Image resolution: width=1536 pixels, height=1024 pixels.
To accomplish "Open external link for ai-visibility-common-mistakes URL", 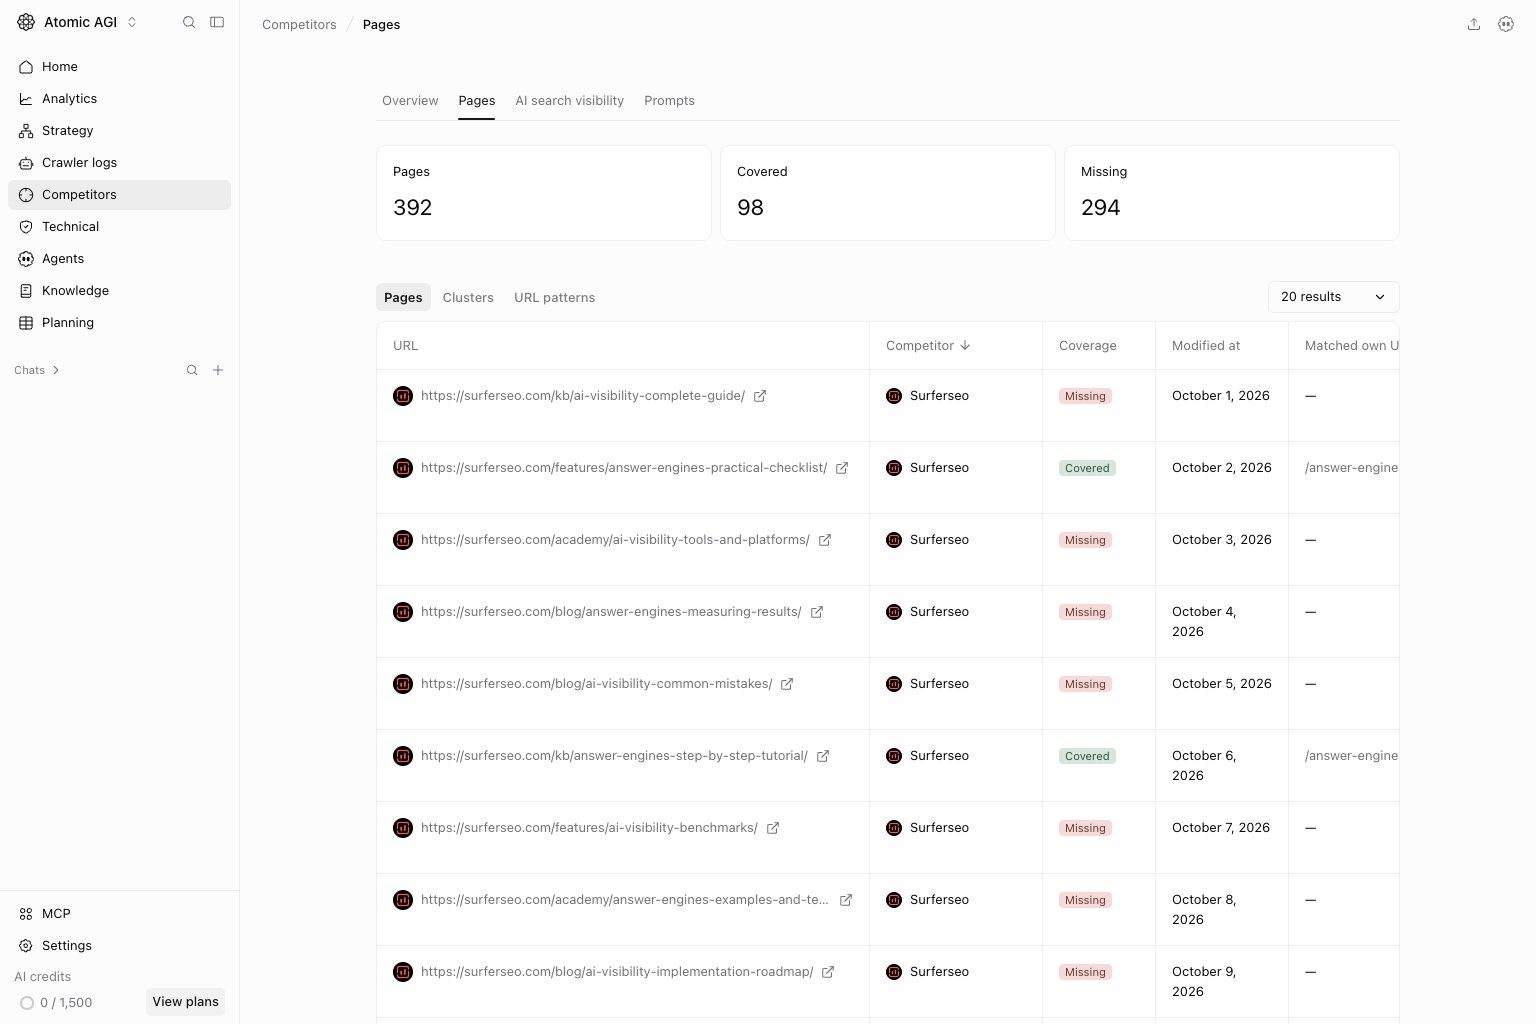I will click(787, 684).
